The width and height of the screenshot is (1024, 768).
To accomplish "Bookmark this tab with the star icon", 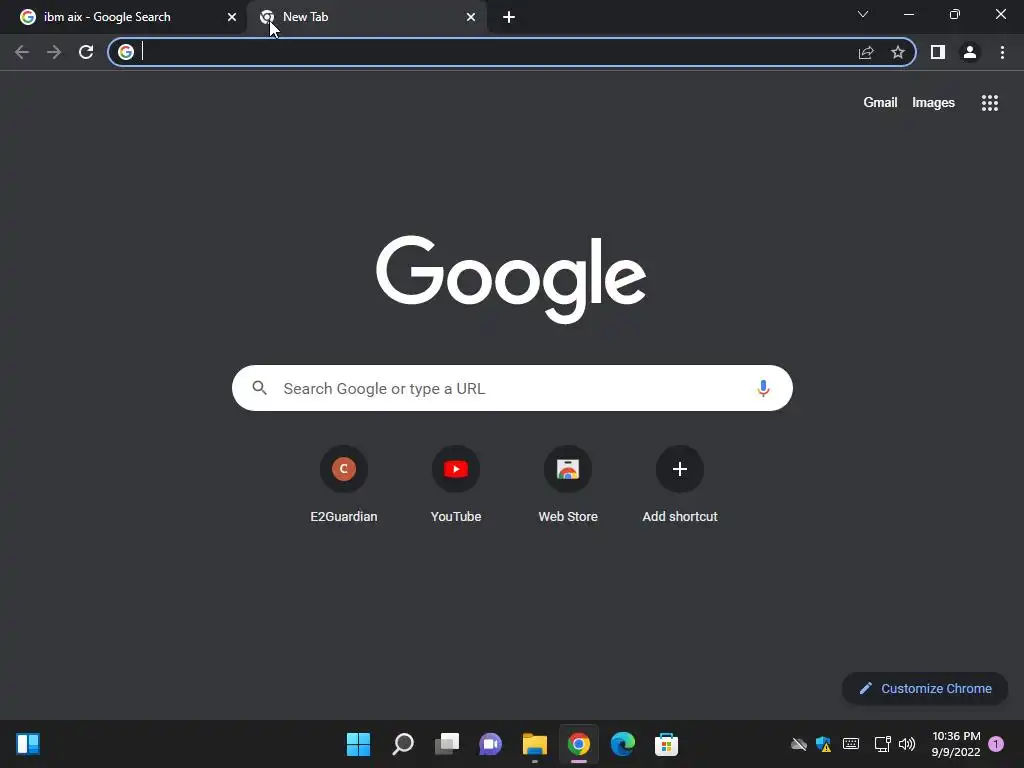I will pyautogui.click(x=898, y=52).
